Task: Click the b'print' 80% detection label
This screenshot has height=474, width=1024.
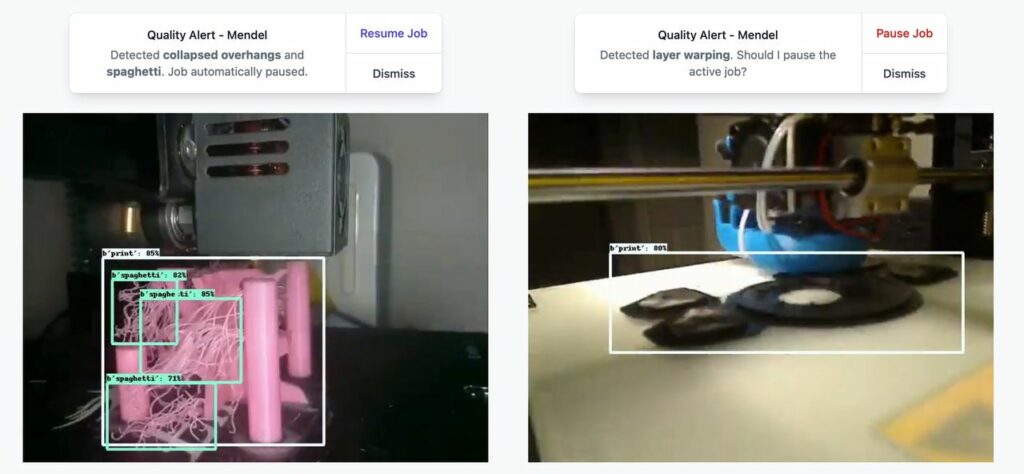Action: click(x=638, y=248)
